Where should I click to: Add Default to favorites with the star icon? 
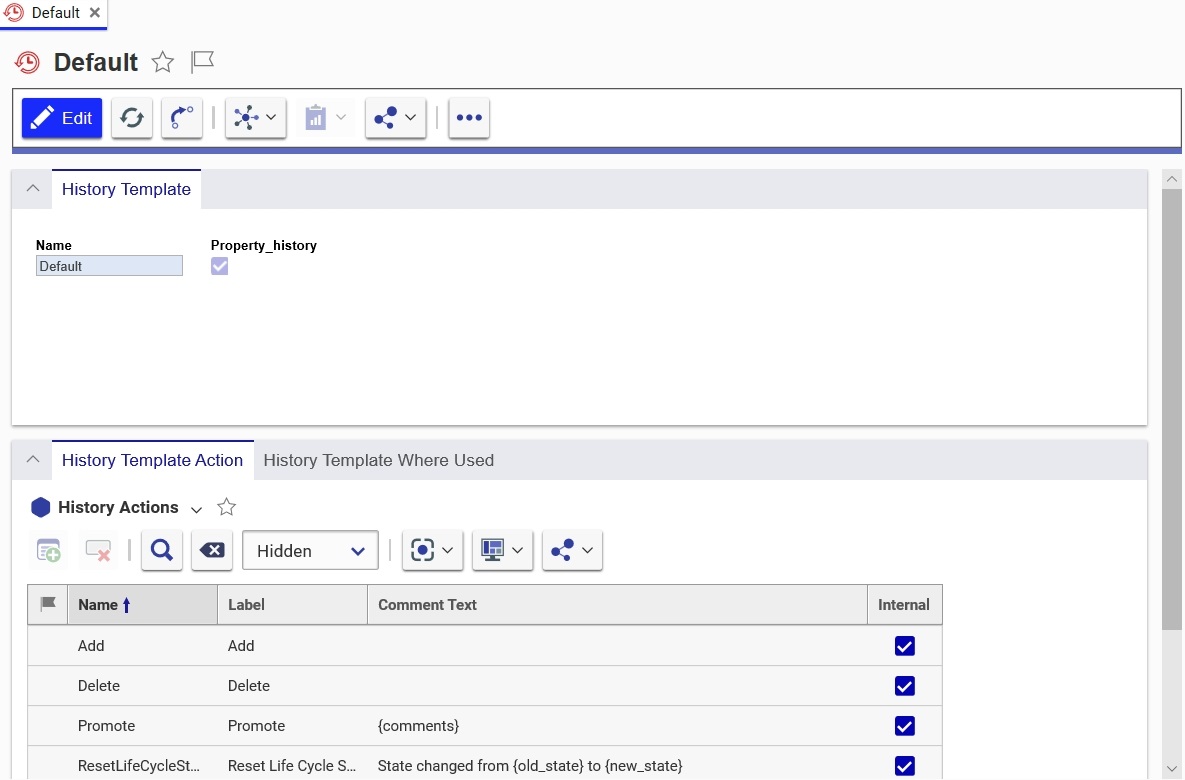point(162,62)
